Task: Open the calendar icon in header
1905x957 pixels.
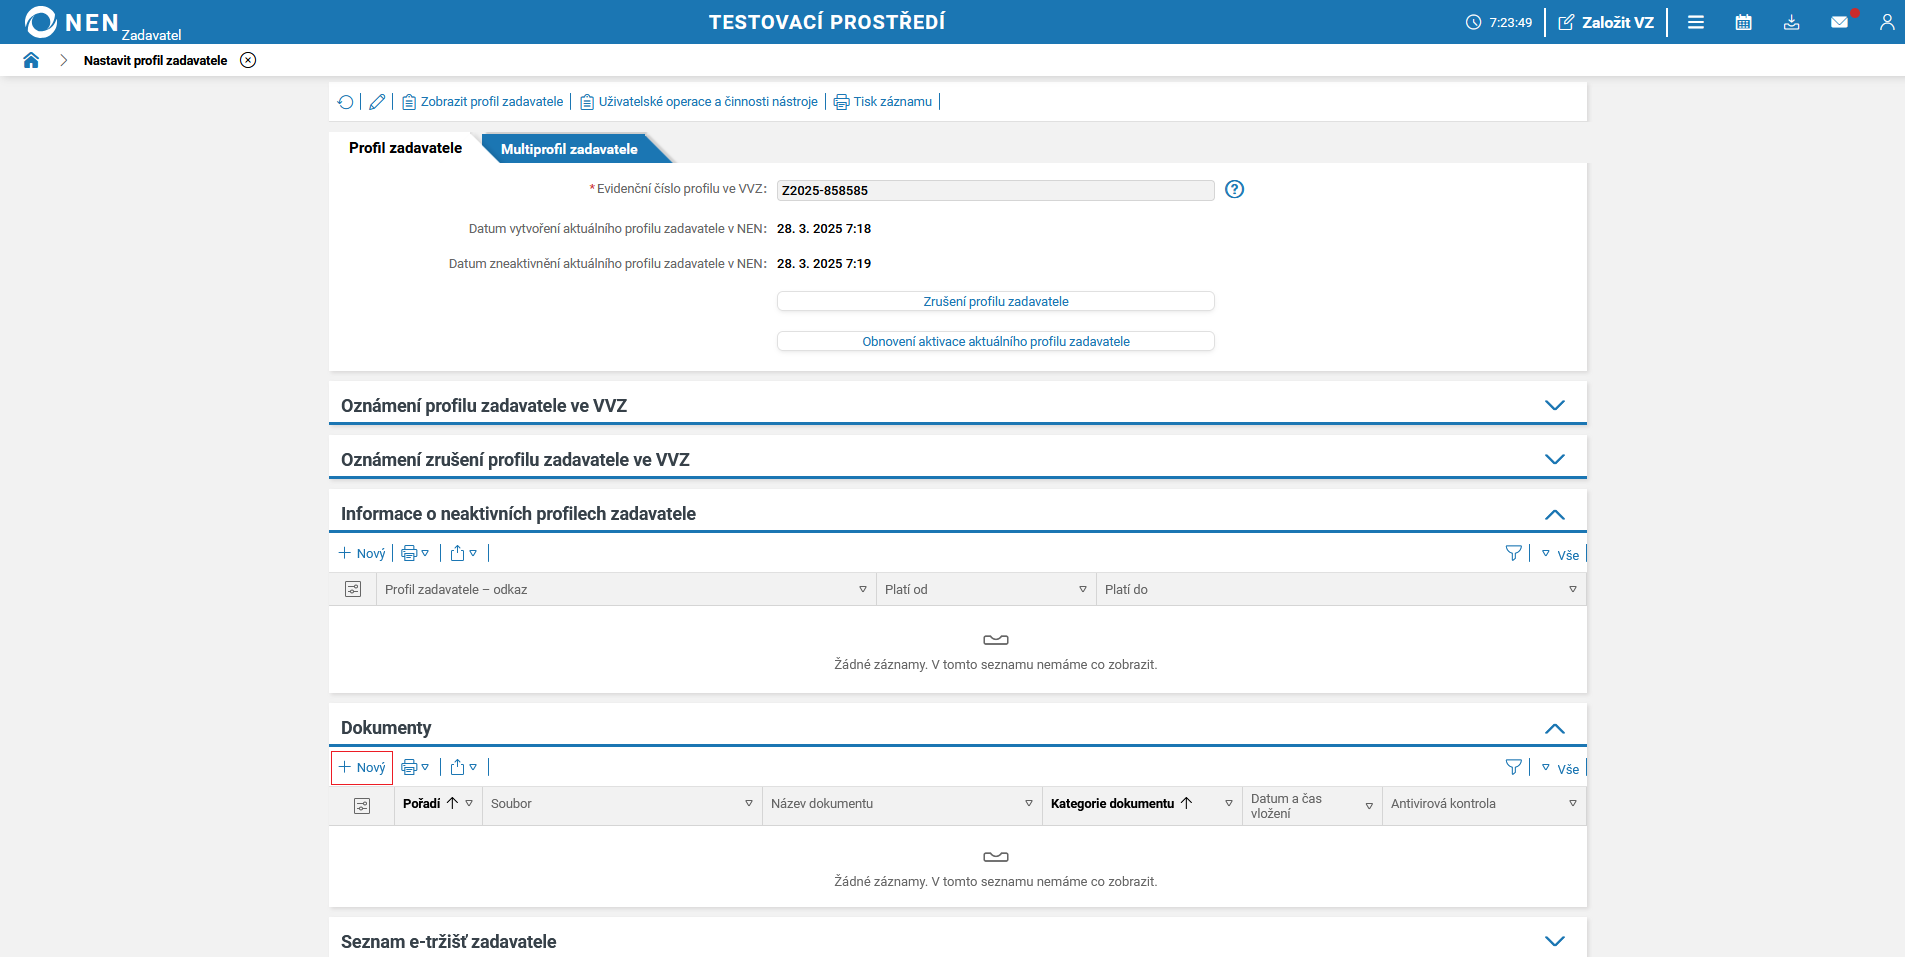Action: pos(1743,22)
